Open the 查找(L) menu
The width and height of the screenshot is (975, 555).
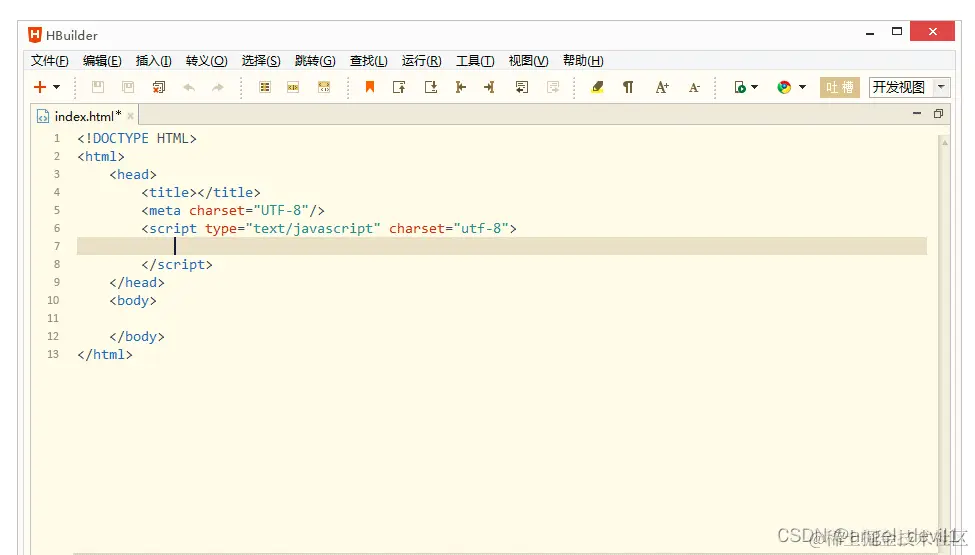(369, 60)
